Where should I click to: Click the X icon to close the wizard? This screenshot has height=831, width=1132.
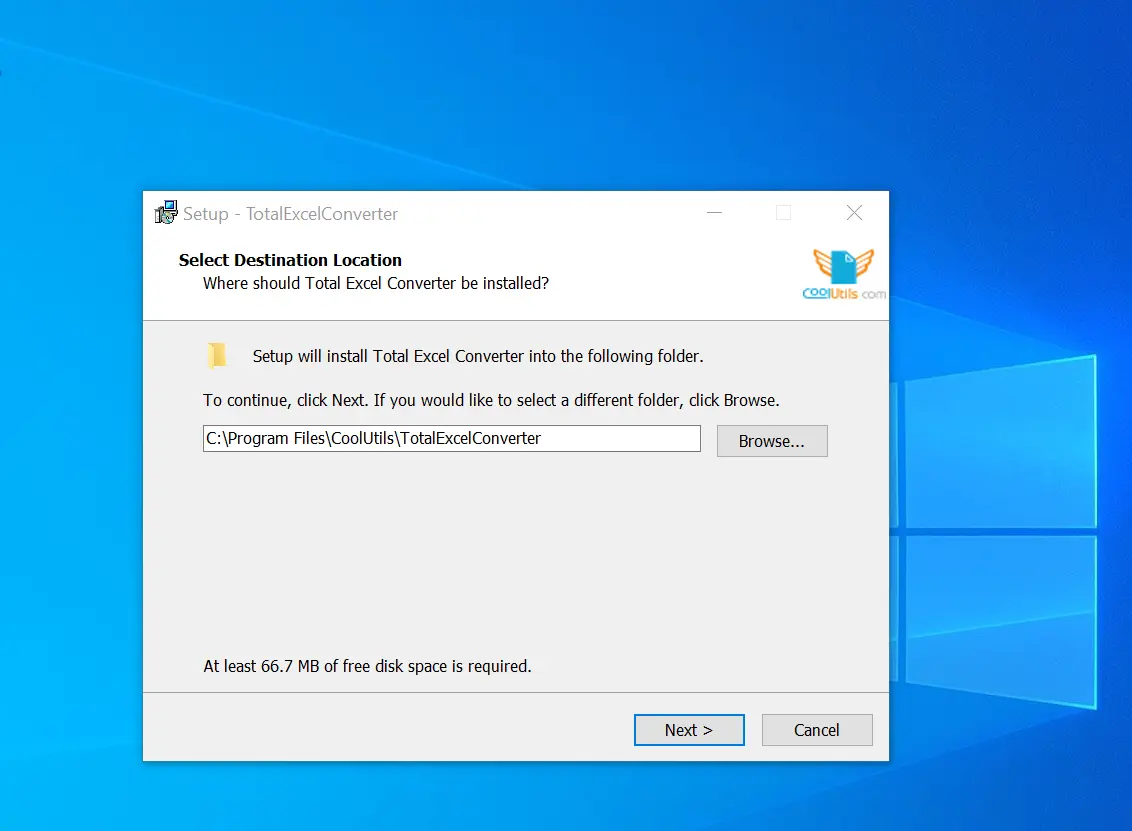pos(854,213)
